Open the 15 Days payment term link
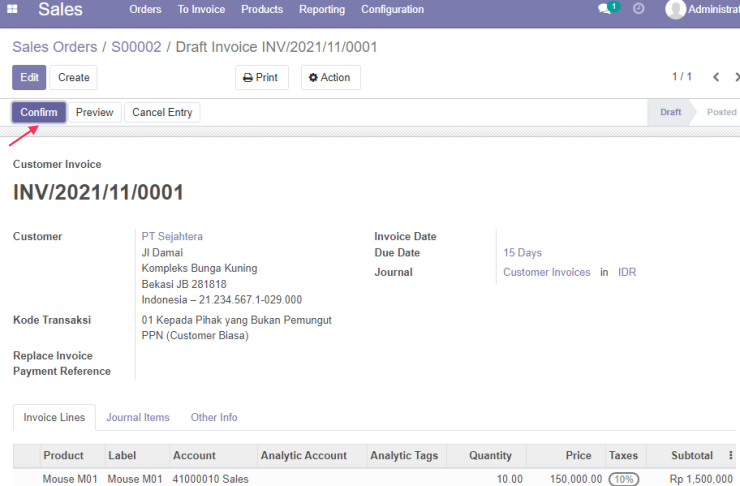The width and height of the screenshot is (740, 486). click(x=522, y=253)
